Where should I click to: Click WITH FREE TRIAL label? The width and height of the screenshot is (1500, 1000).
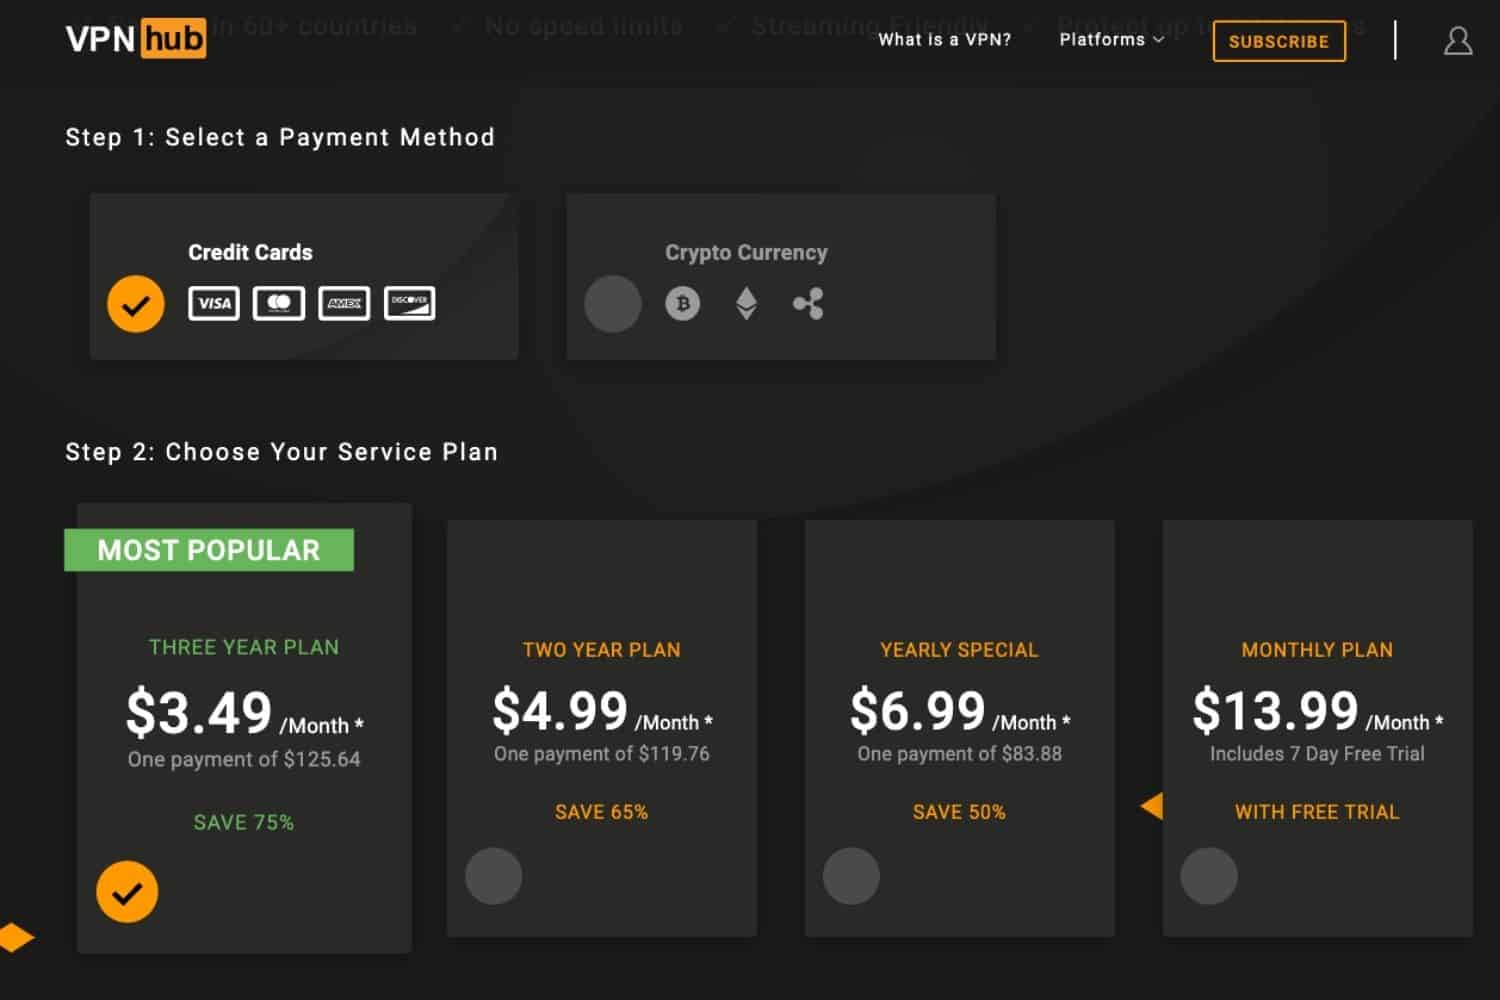pos(1317,812)
